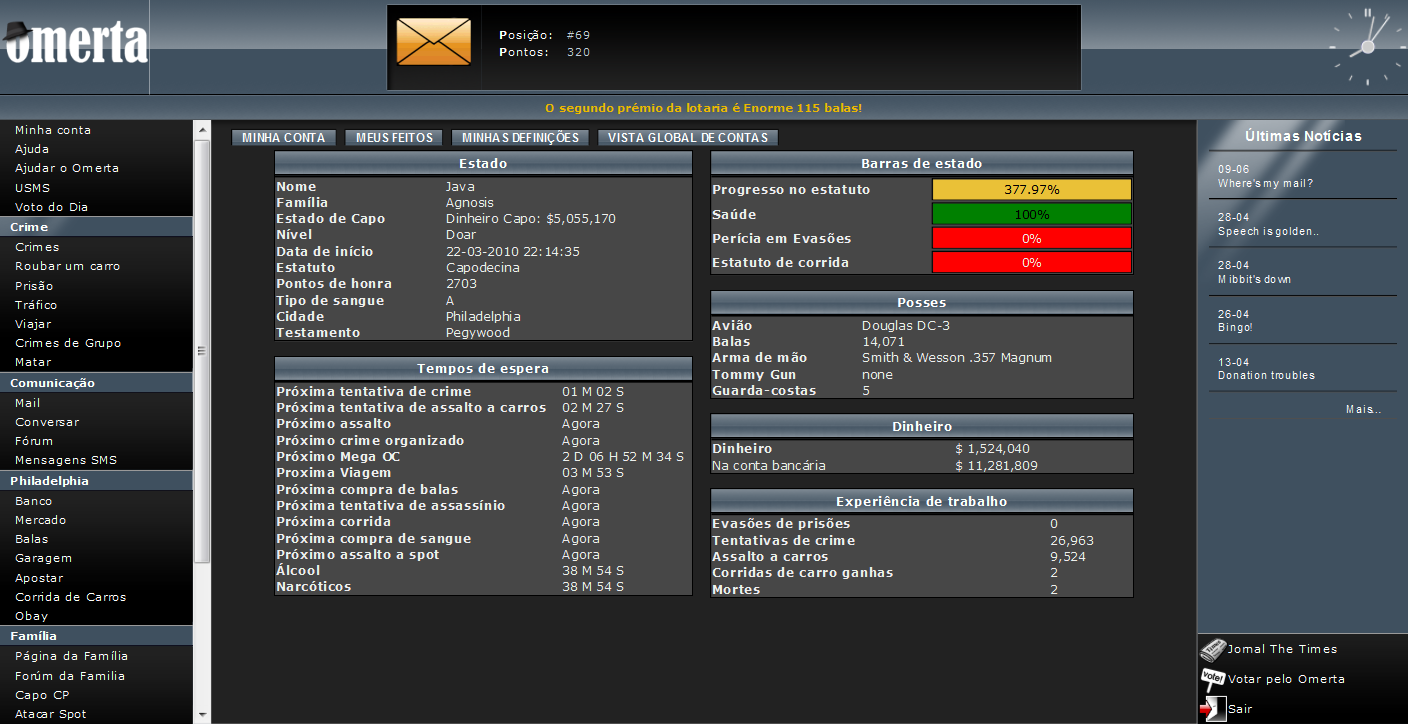Select the Vista Global de Contas tab
This screenshot has width=1408, height=724.
click(688, 138)
